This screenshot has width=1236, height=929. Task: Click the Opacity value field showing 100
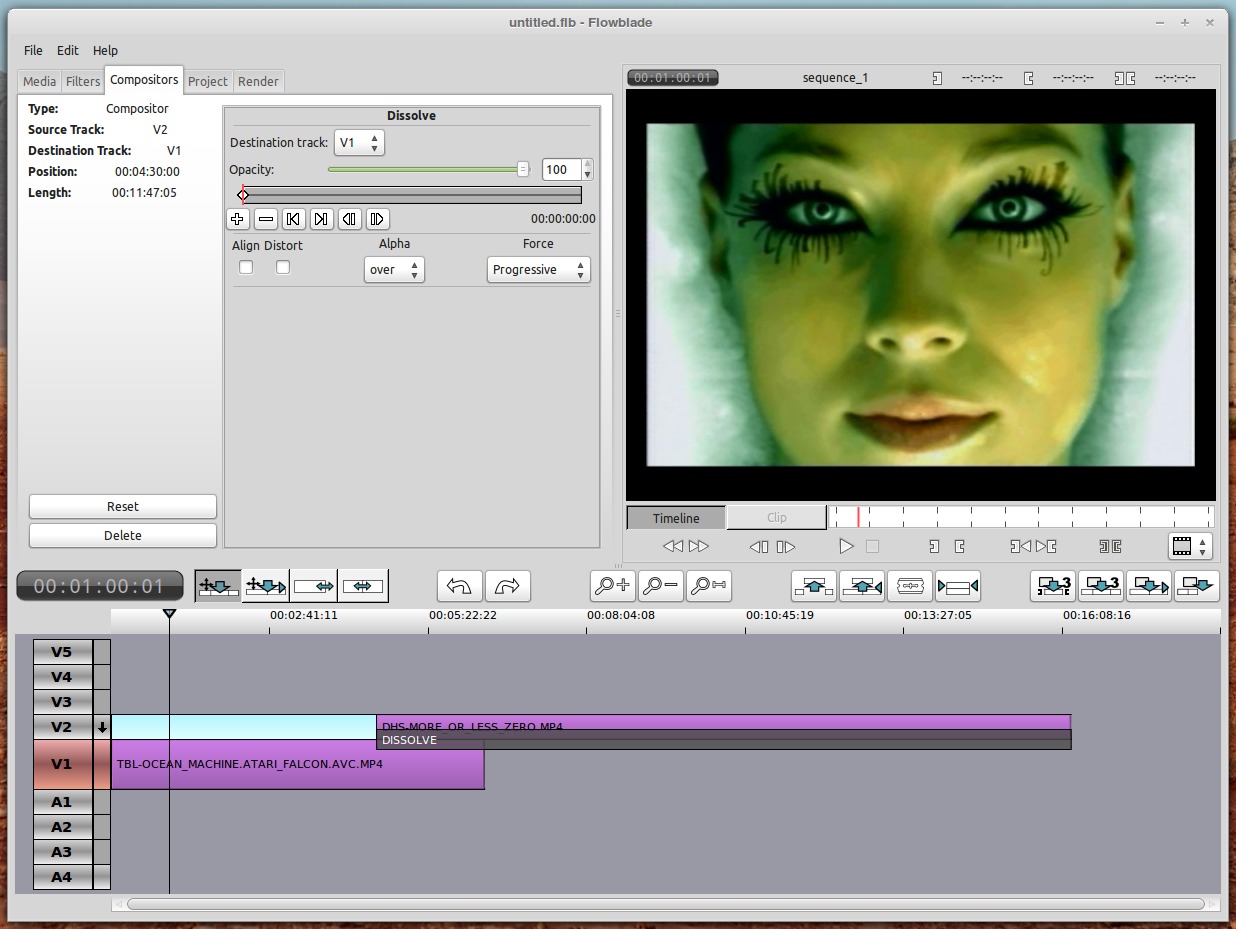coord(562,170)
